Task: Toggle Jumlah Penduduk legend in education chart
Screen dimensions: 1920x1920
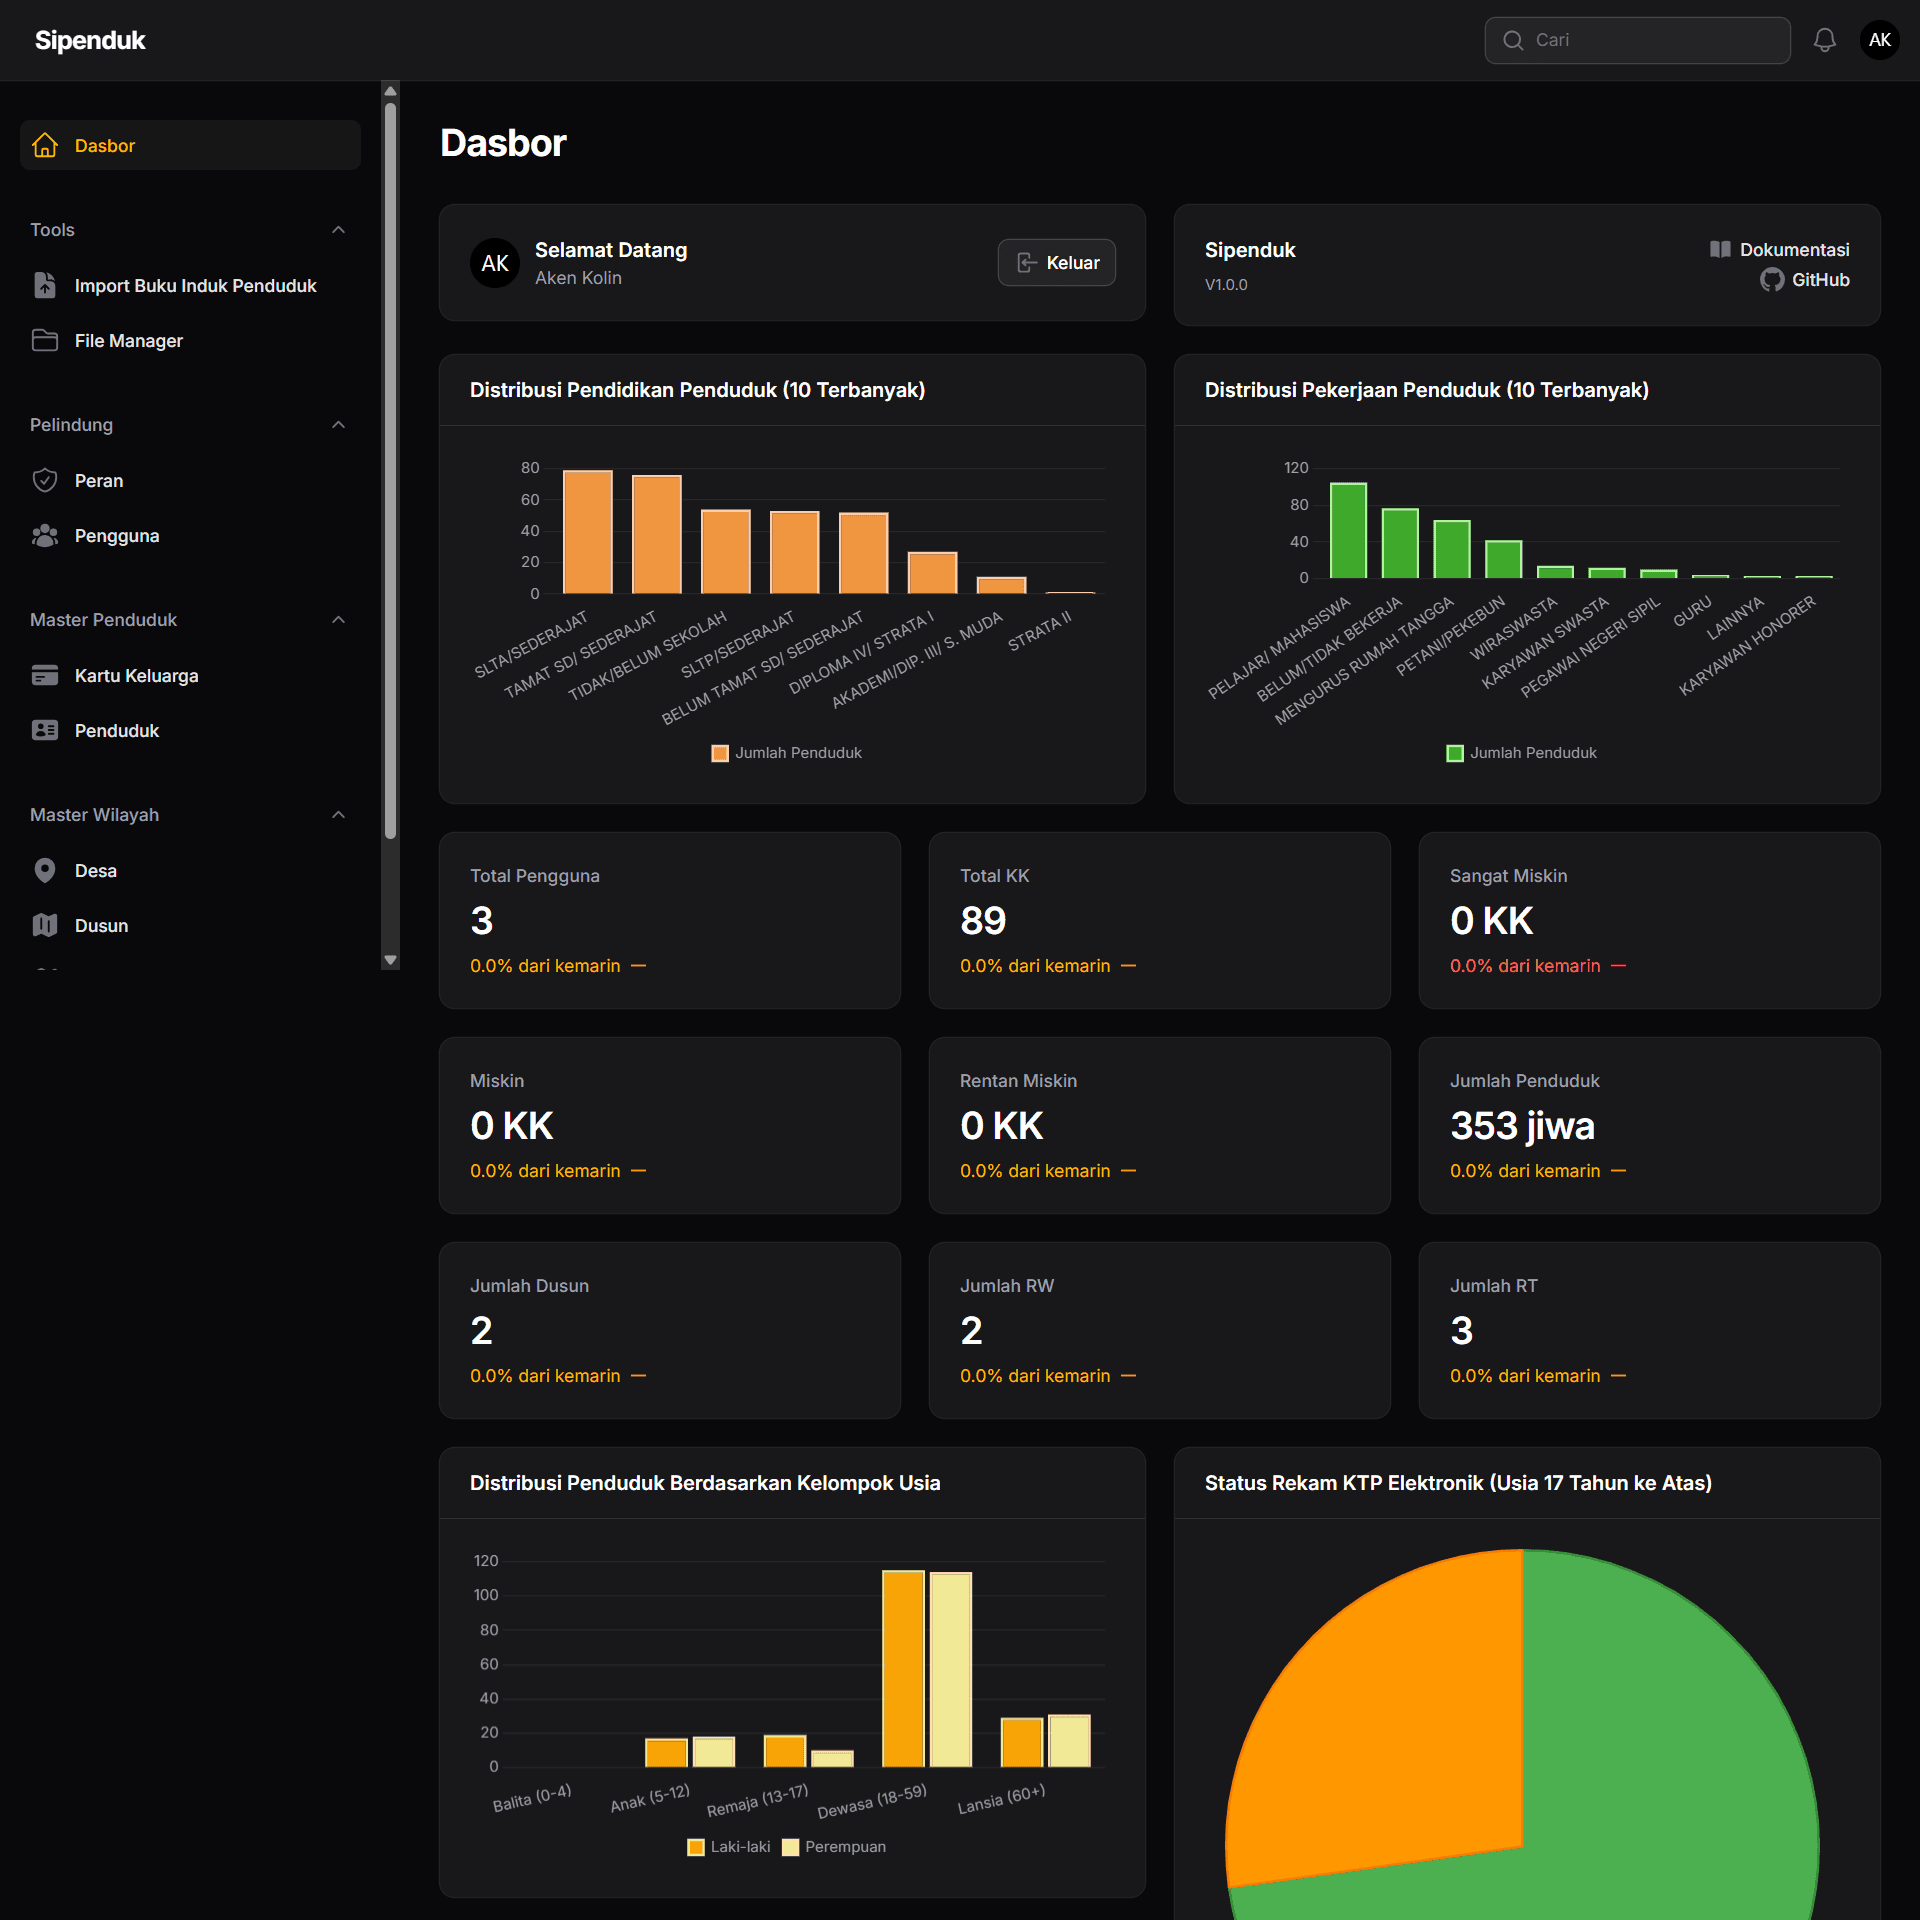Action: pyautogui.click(x=787, y=753)
